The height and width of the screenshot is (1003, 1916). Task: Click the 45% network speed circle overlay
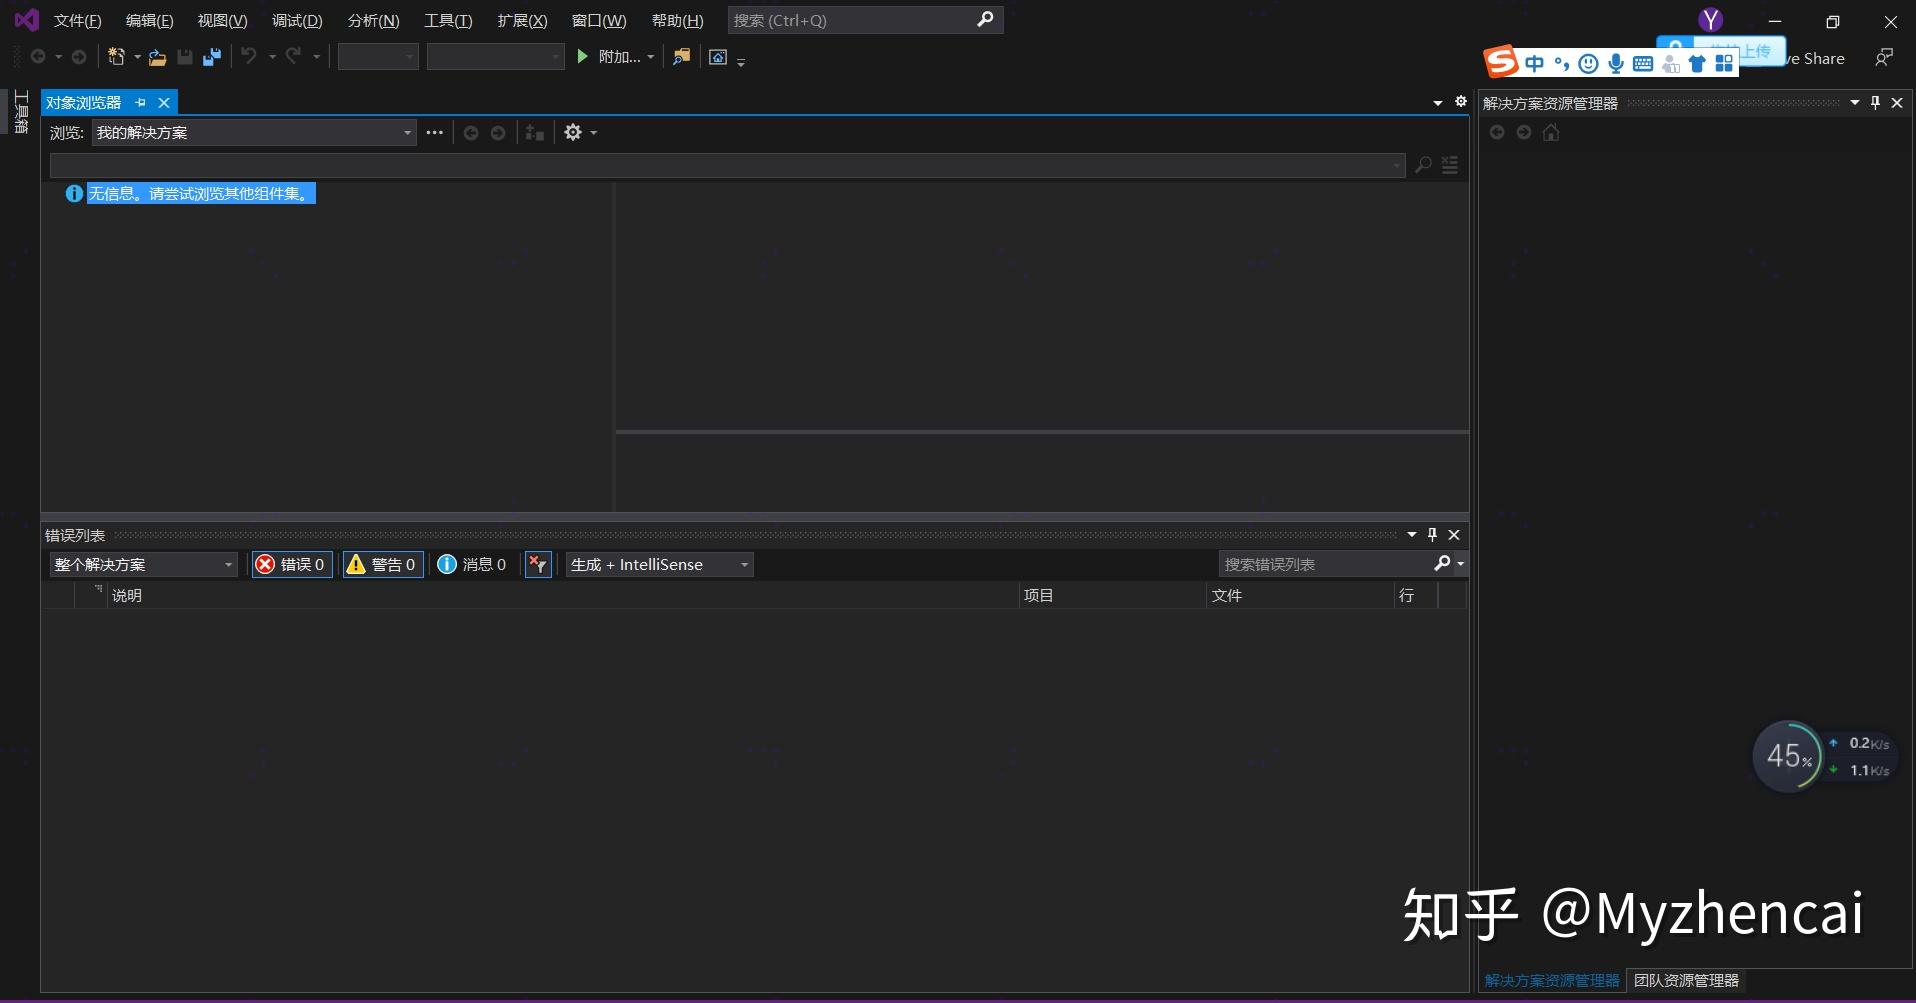click(1790, 756)
